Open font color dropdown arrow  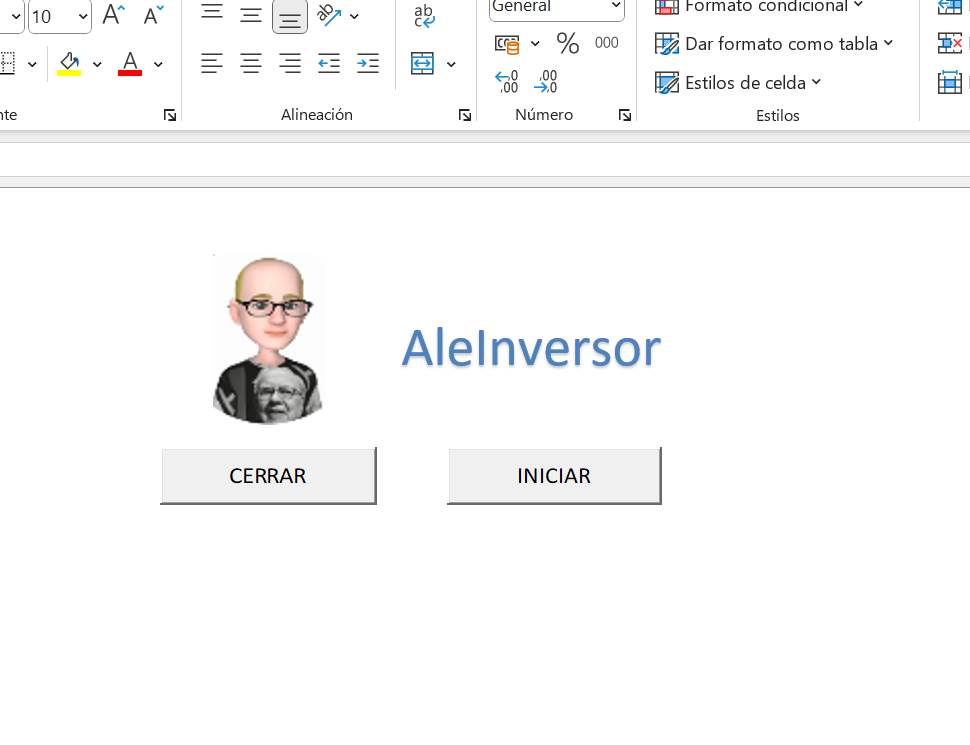158,64
